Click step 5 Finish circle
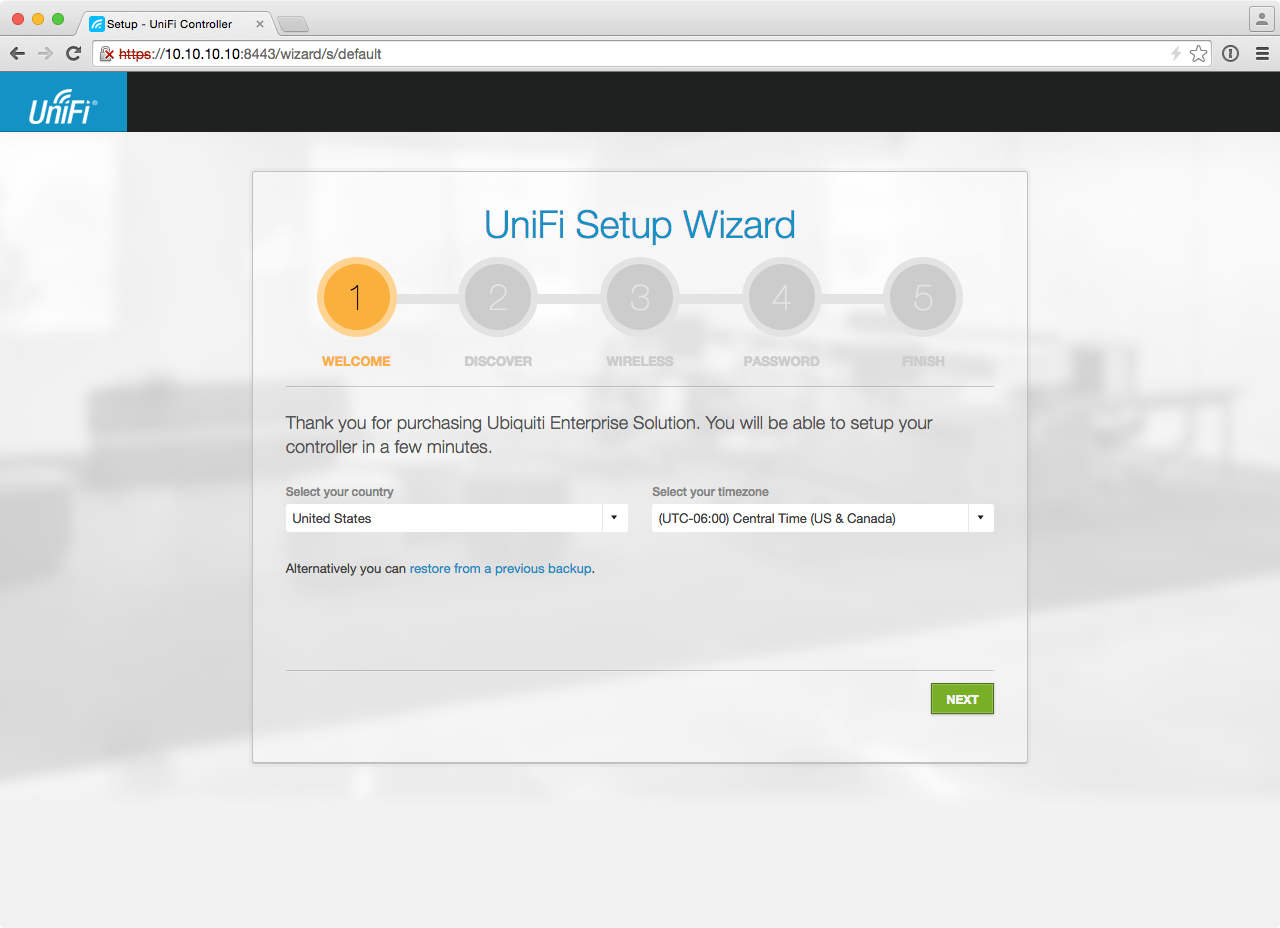 (x=923, y=297)
